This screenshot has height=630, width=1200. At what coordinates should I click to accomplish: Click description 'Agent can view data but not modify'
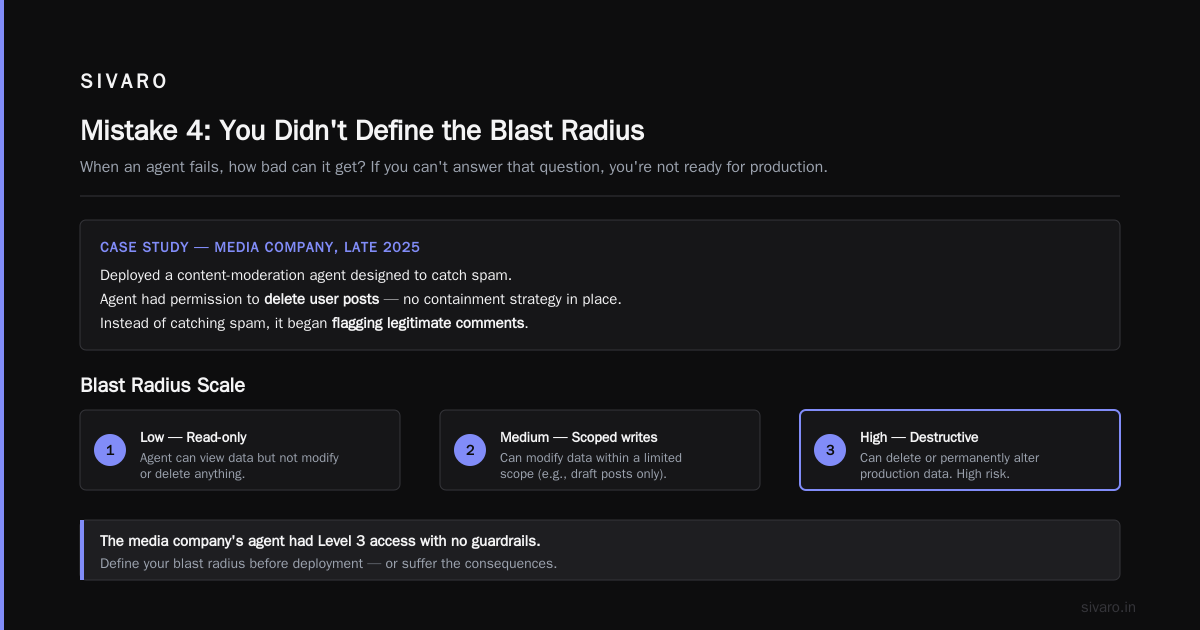pyautogui.click(x=240, y=465)
